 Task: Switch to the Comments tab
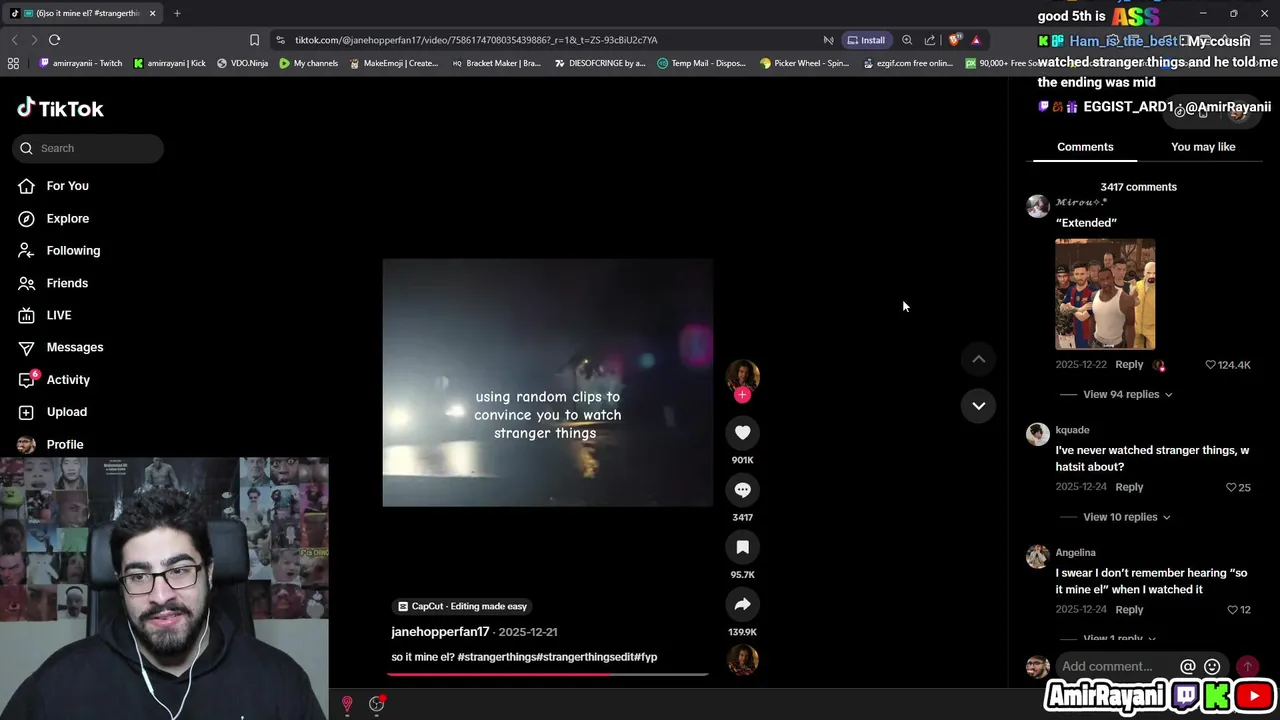click(x=1085, y=147)
